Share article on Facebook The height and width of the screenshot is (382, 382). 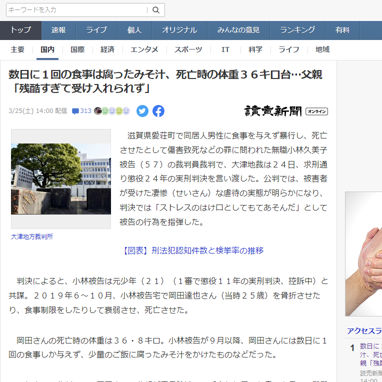158,111
